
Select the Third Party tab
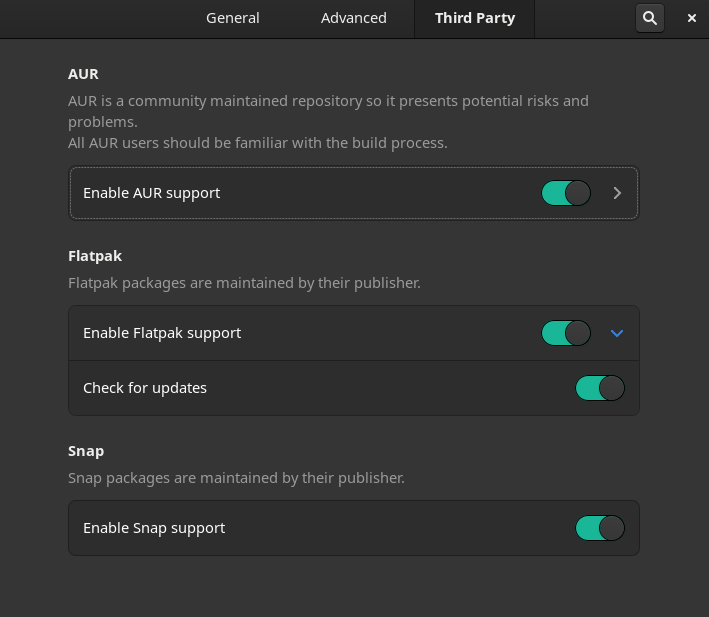475,18
